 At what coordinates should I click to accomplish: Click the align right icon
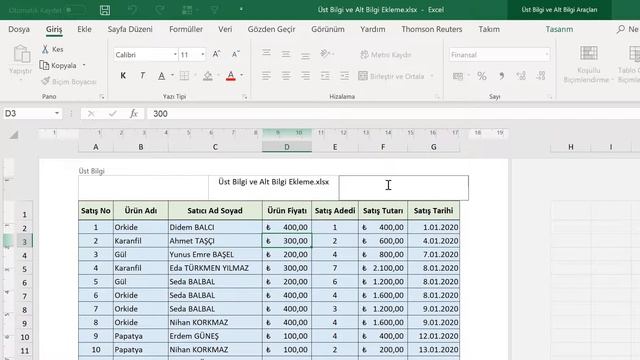pos(305,76)
